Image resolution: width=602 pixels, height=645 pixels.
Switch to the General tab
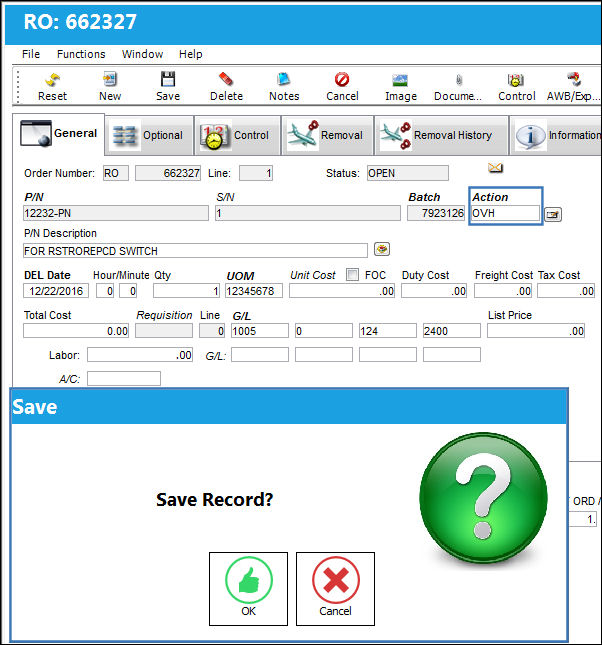pyautogui.click(x=59, y=134)
